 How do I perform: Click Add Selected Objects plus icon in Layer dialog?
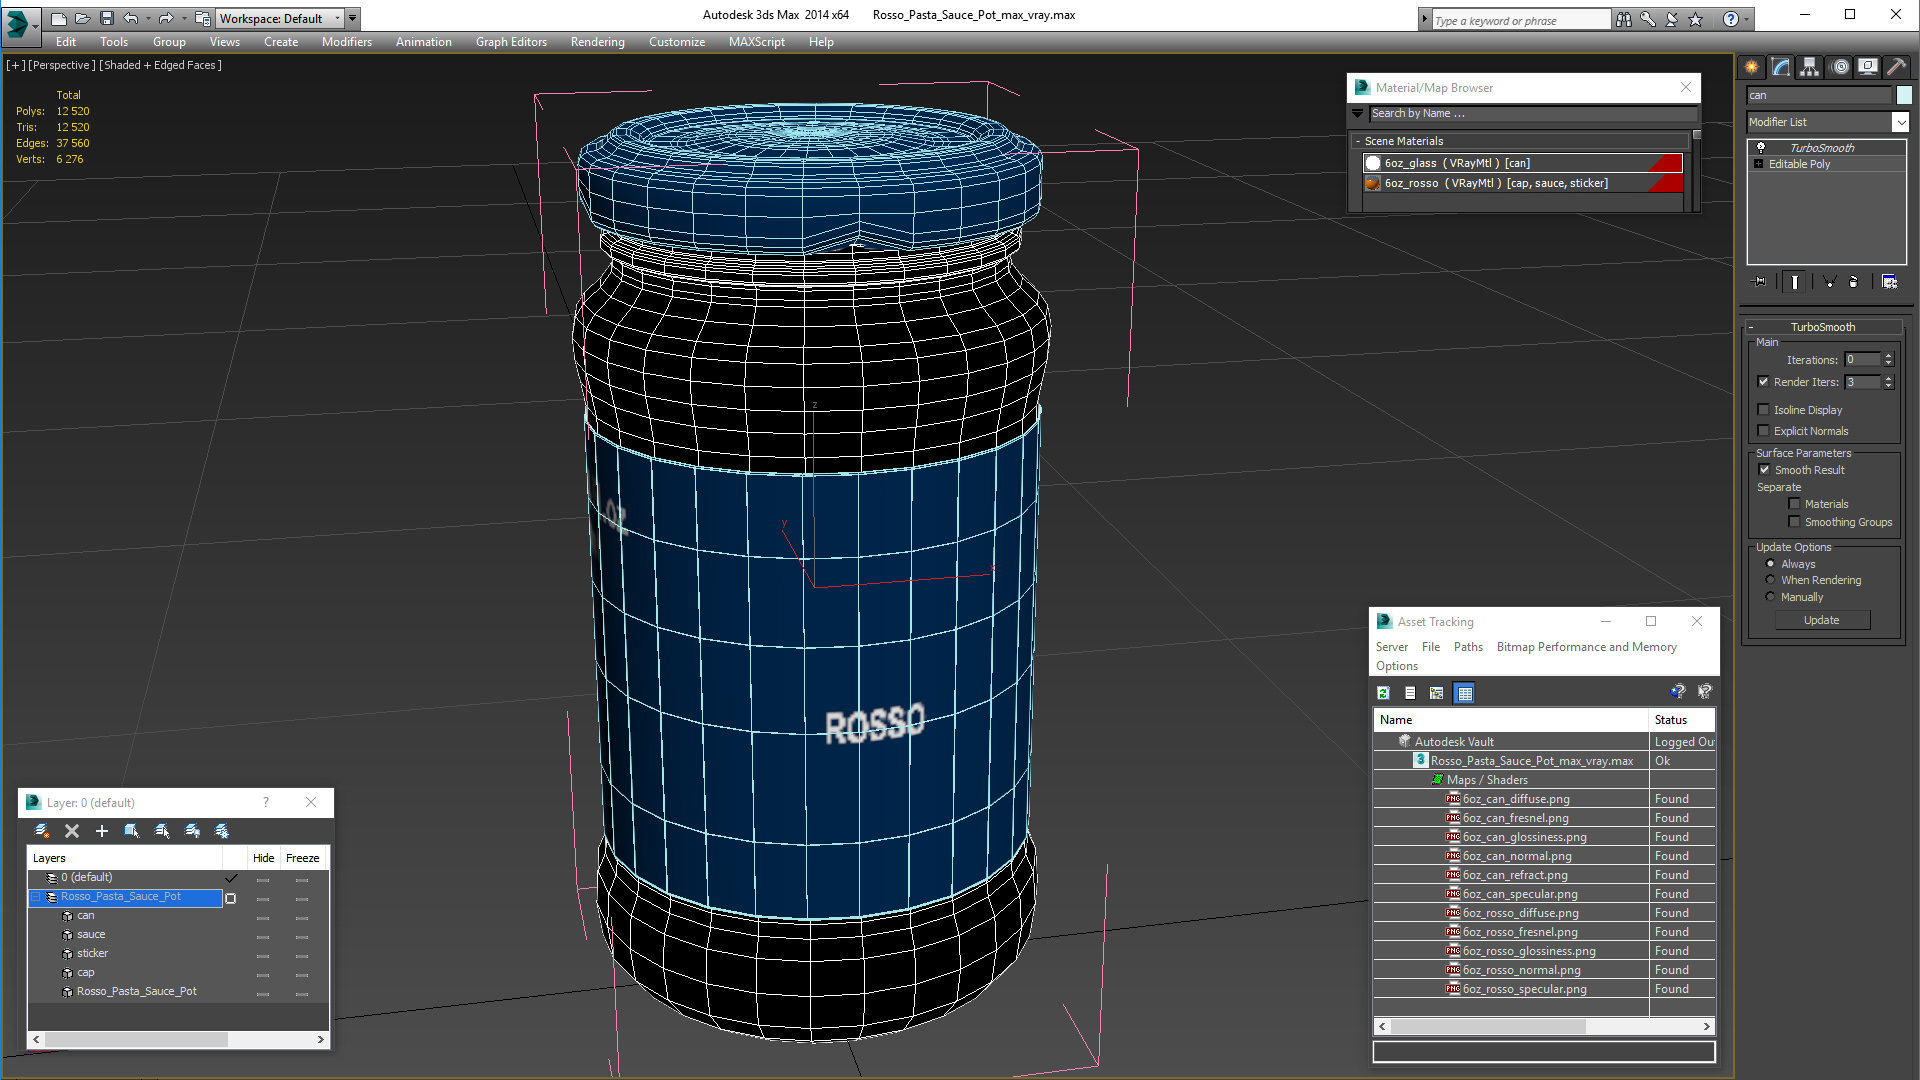click(101, 831)
